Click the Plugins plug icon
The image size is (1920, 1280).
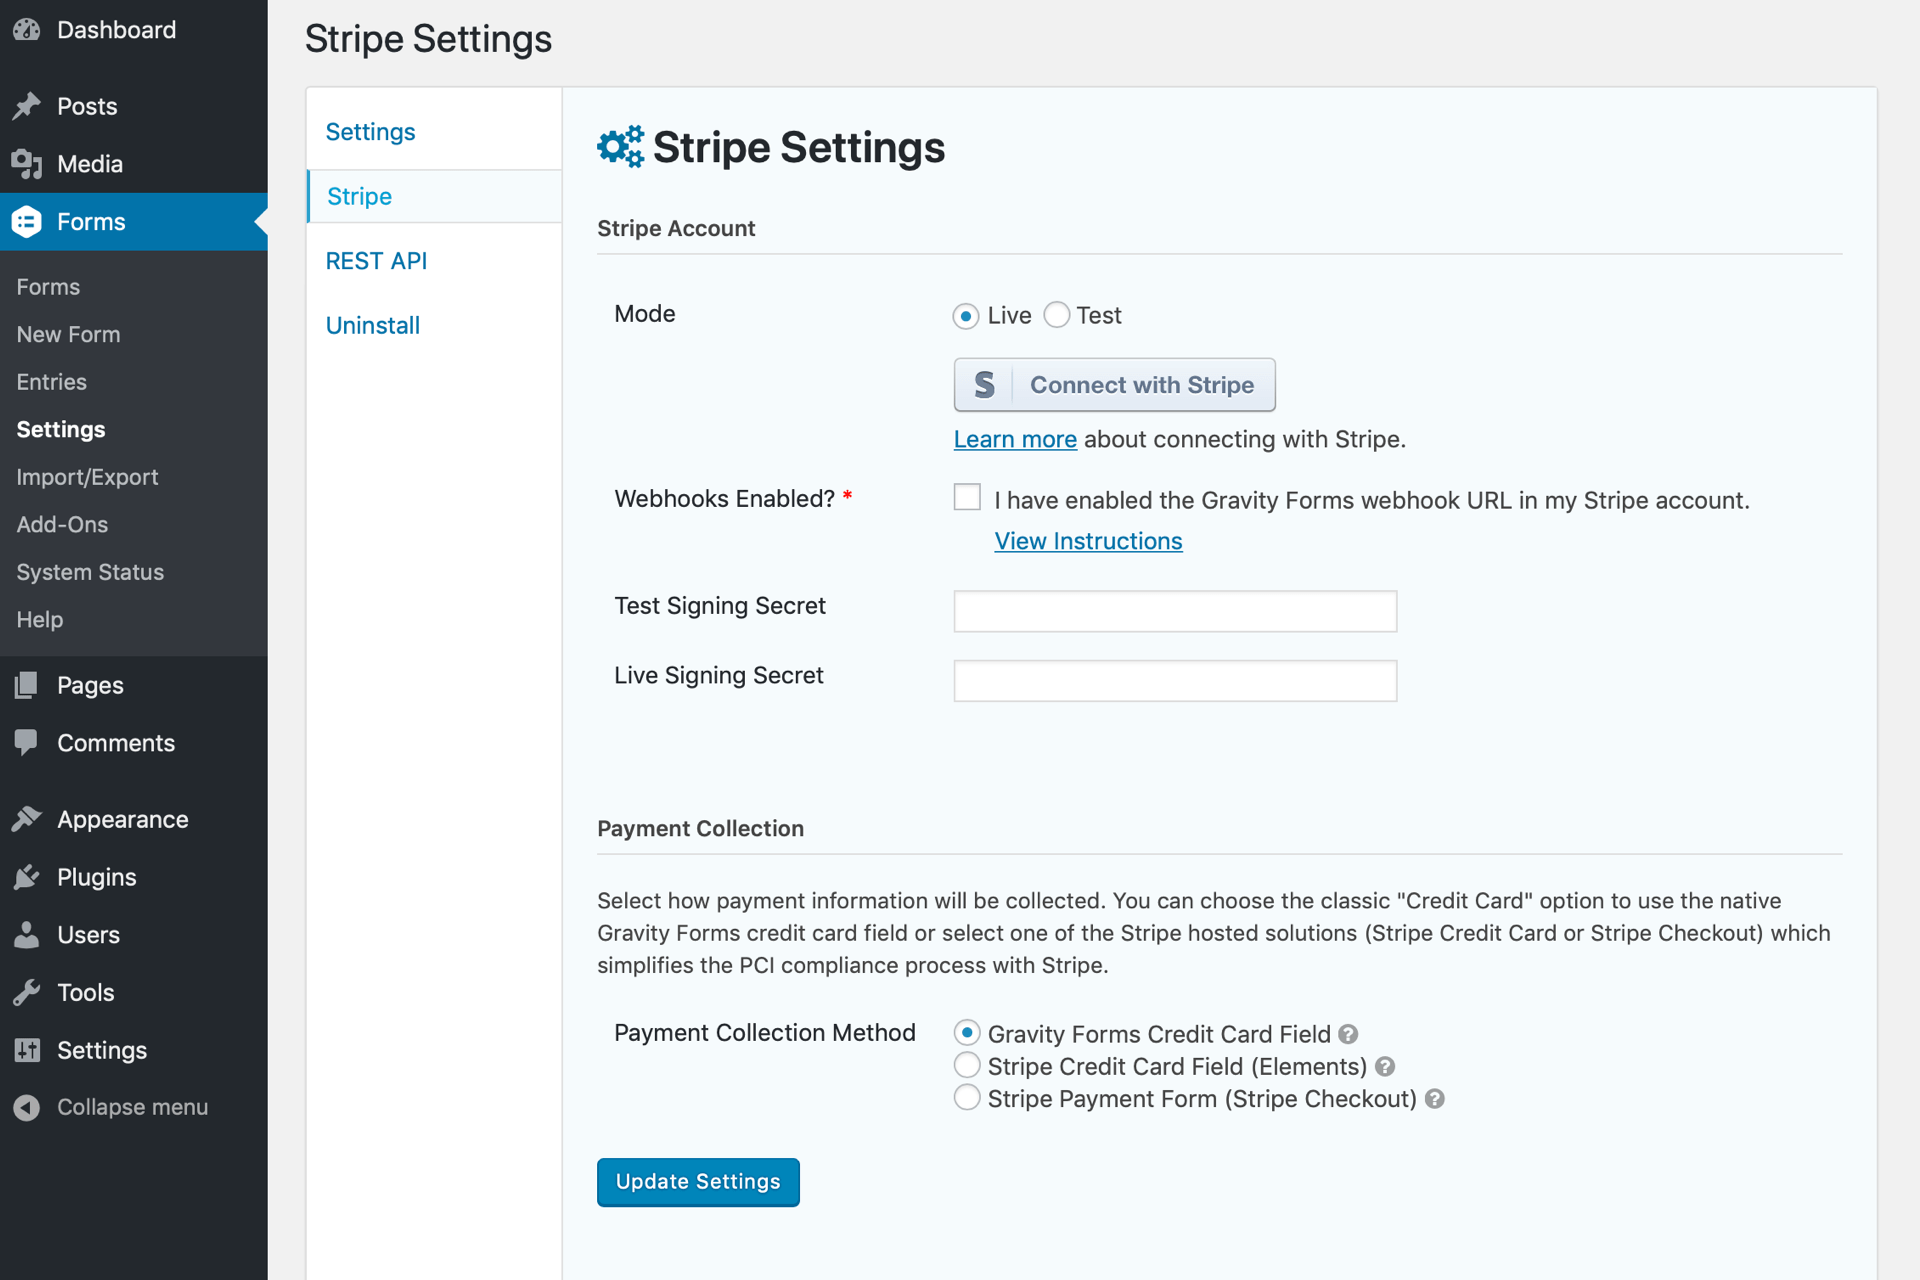[27, 877]
